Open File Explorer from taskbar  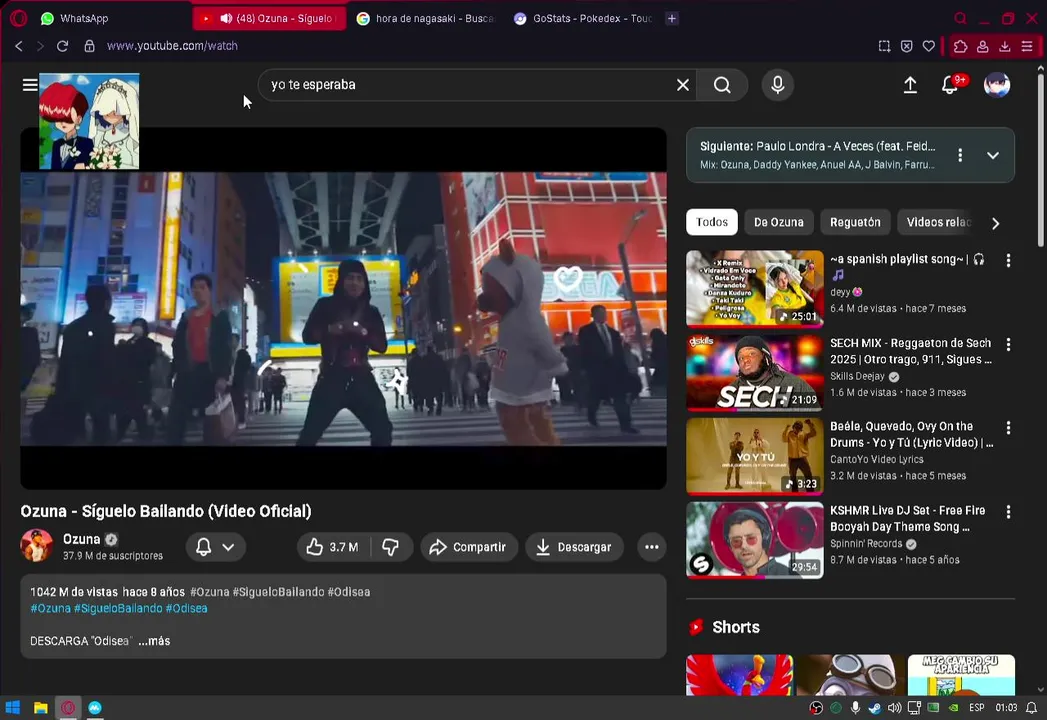(41, 707)
